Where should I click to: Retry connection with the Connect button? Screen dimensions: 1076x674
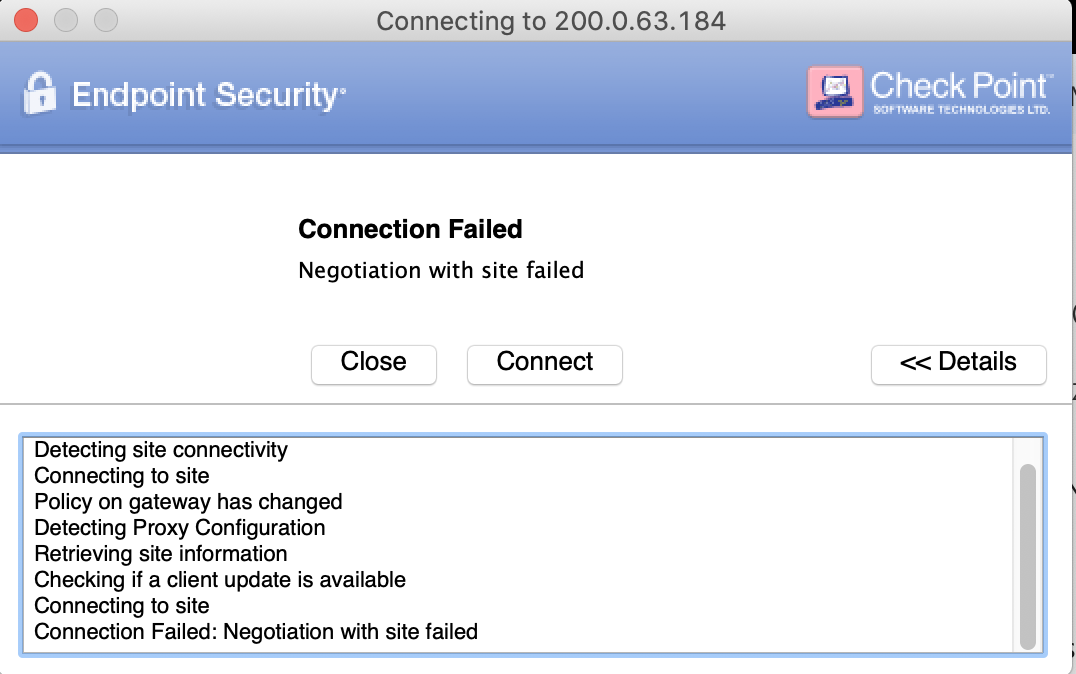click(x=544, y=364)
